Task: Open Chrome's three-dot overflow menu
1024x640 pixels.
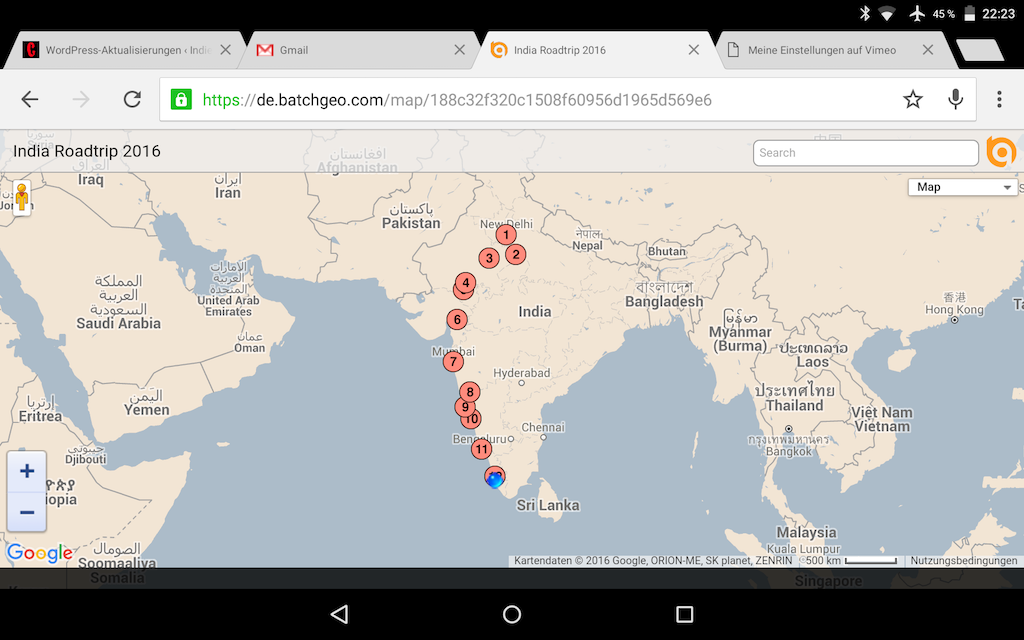Action: tap(999, 99)
